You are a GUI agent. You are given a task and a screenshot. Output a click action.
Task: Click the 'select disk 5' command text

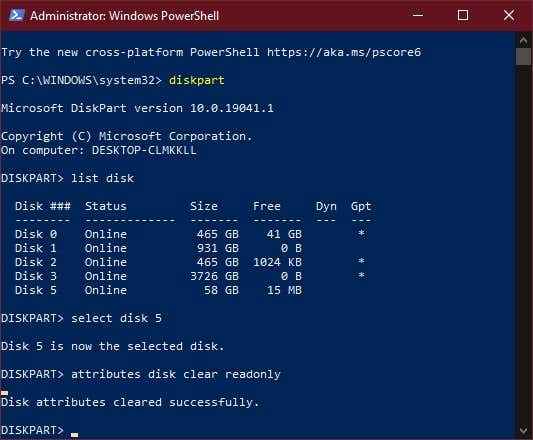tap(116, 318)
